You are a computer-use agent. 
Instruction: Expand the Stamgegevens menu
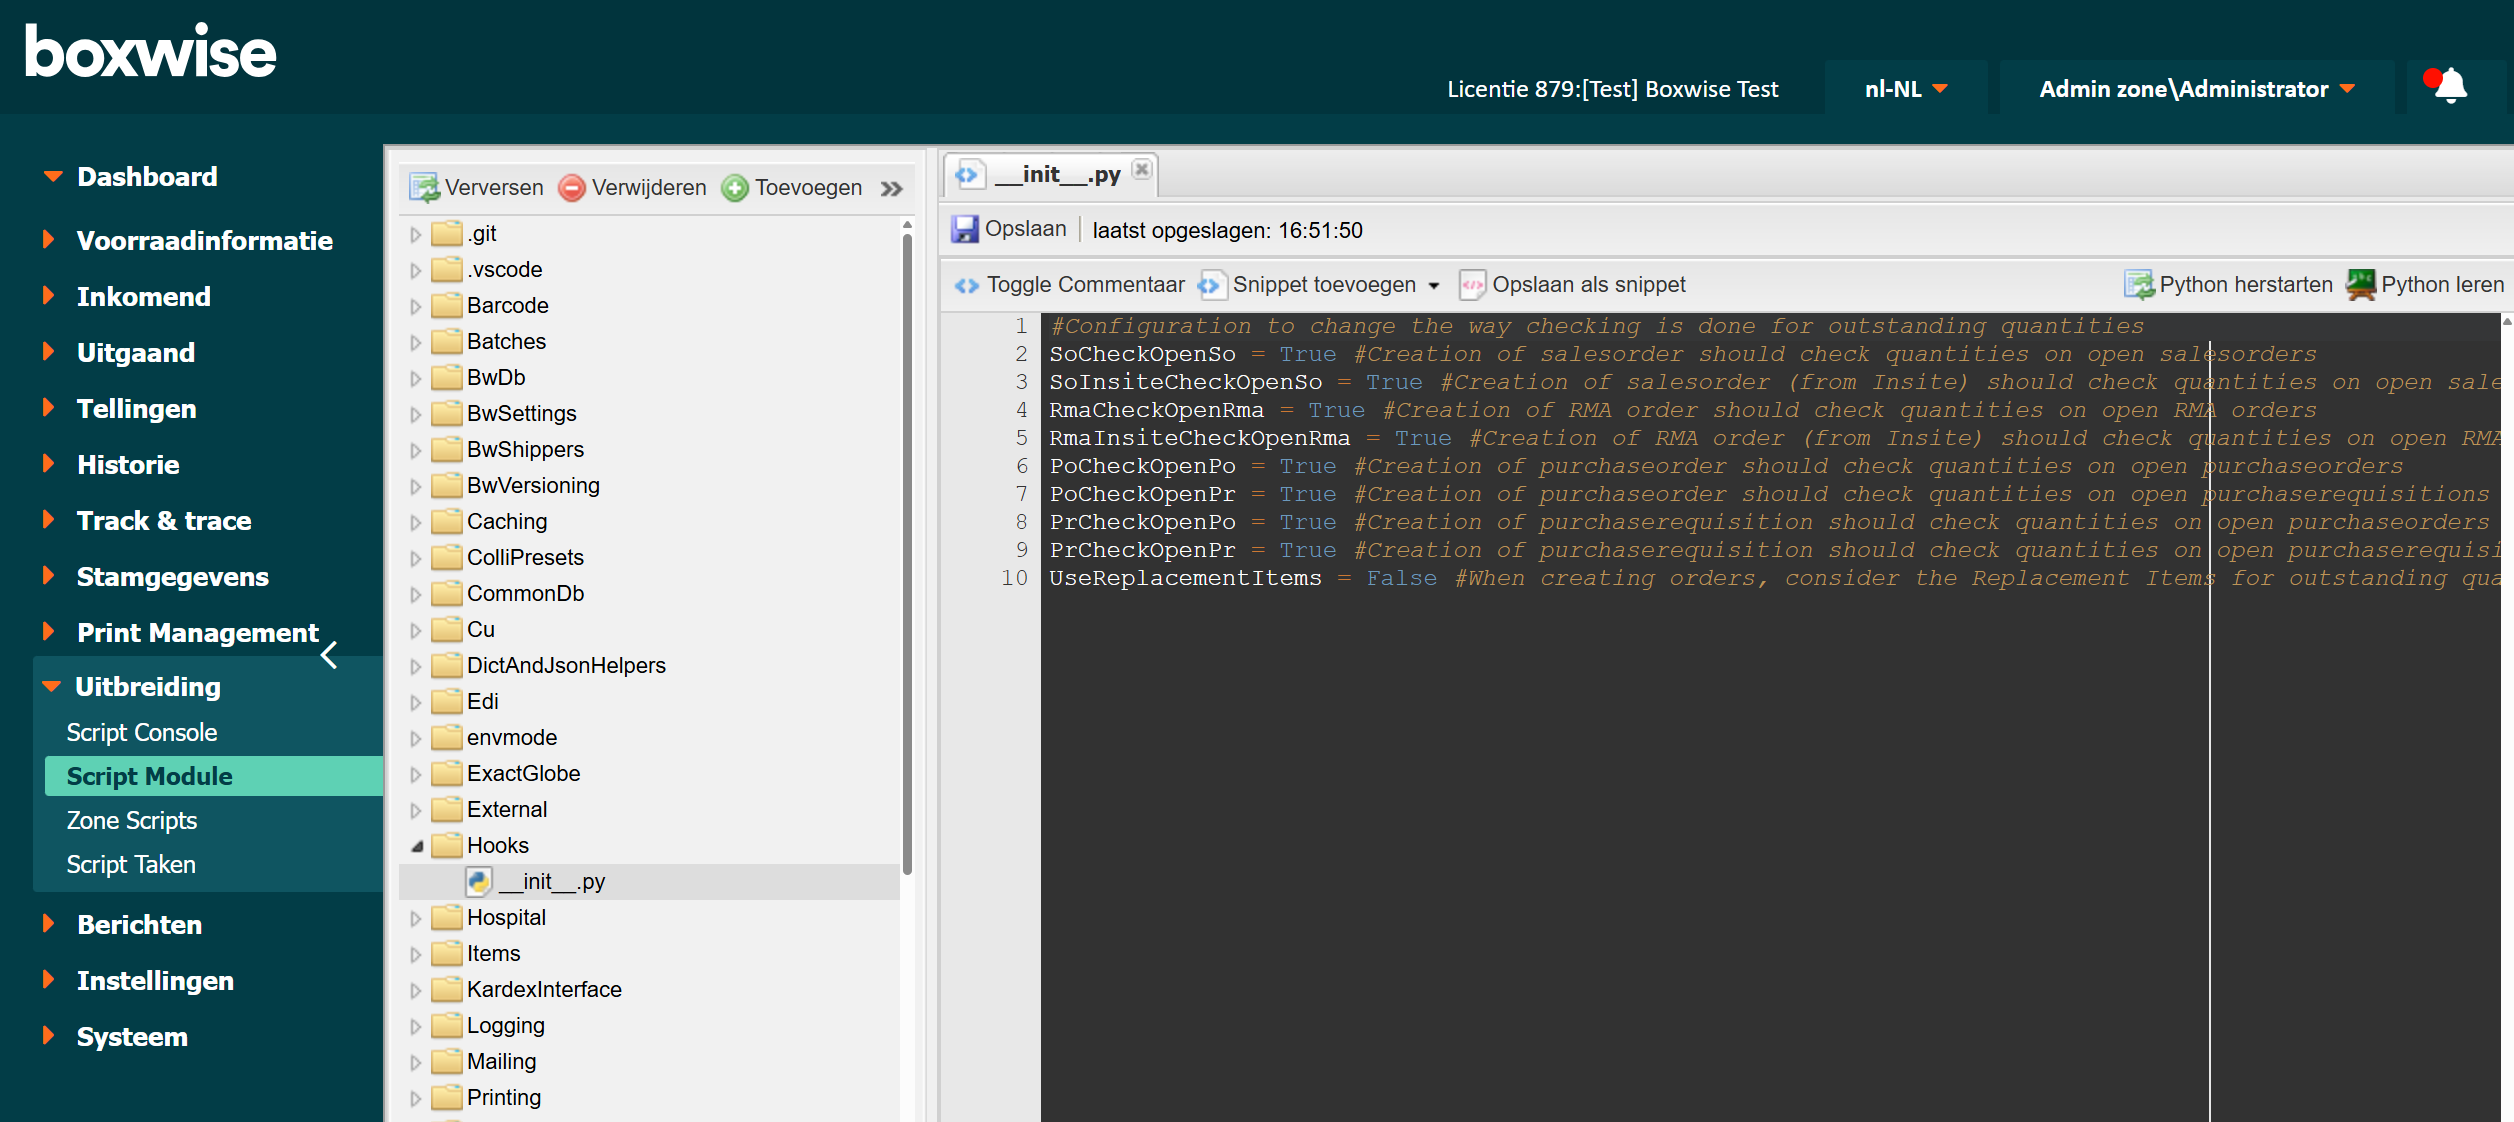172,577
